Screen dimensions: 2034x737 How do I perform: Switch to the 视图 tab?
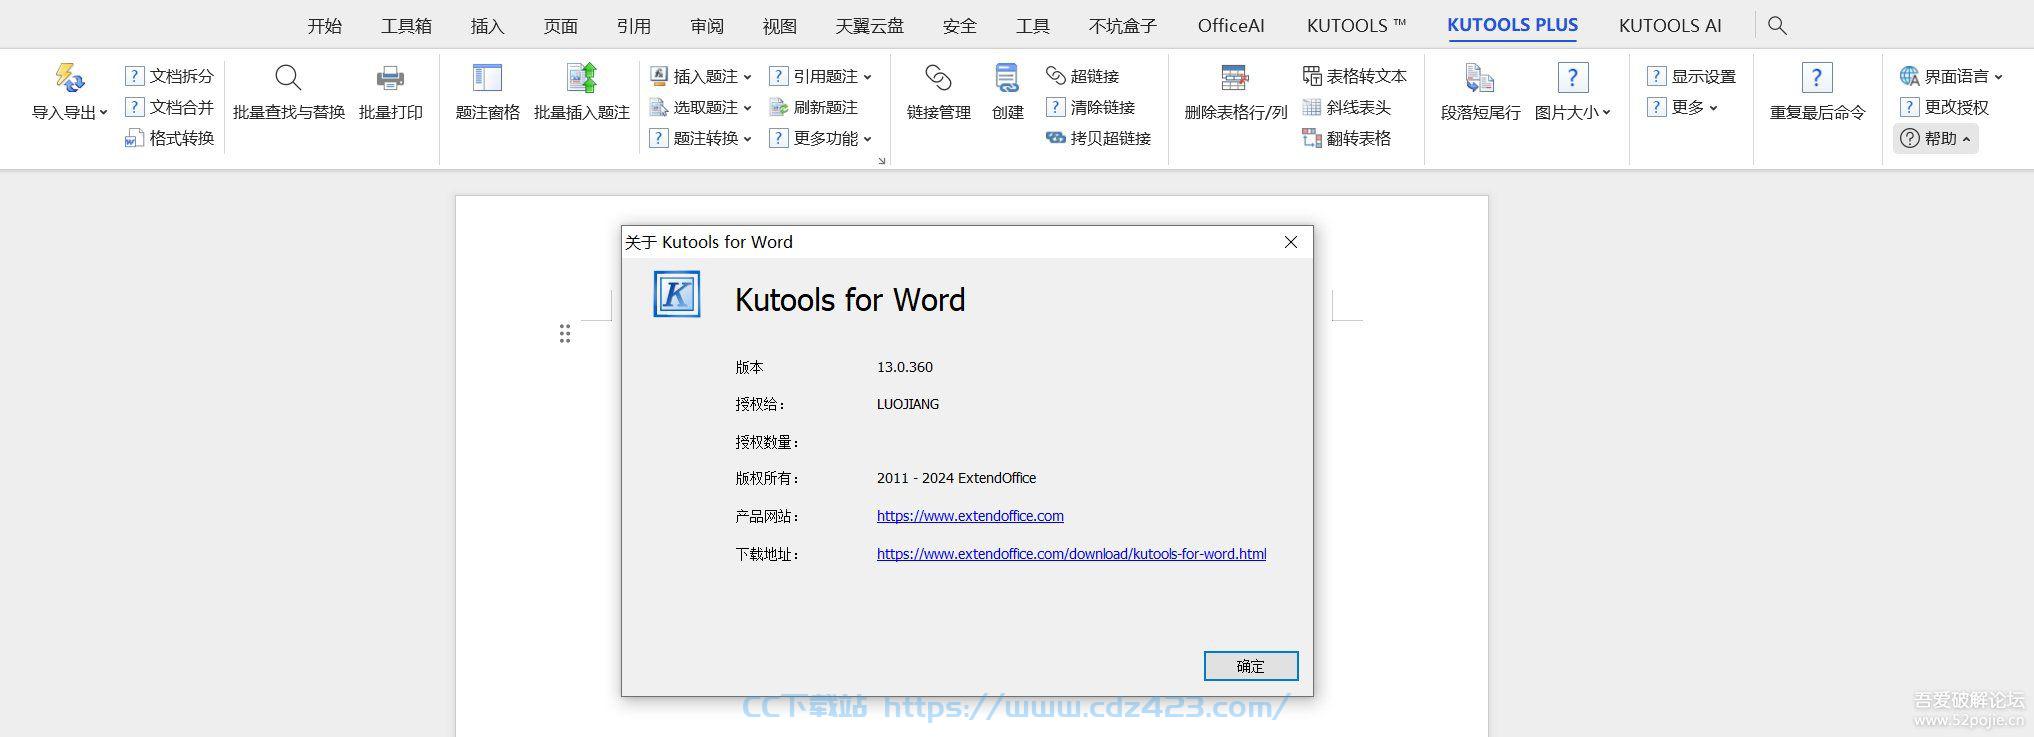(x=780, y=26)
